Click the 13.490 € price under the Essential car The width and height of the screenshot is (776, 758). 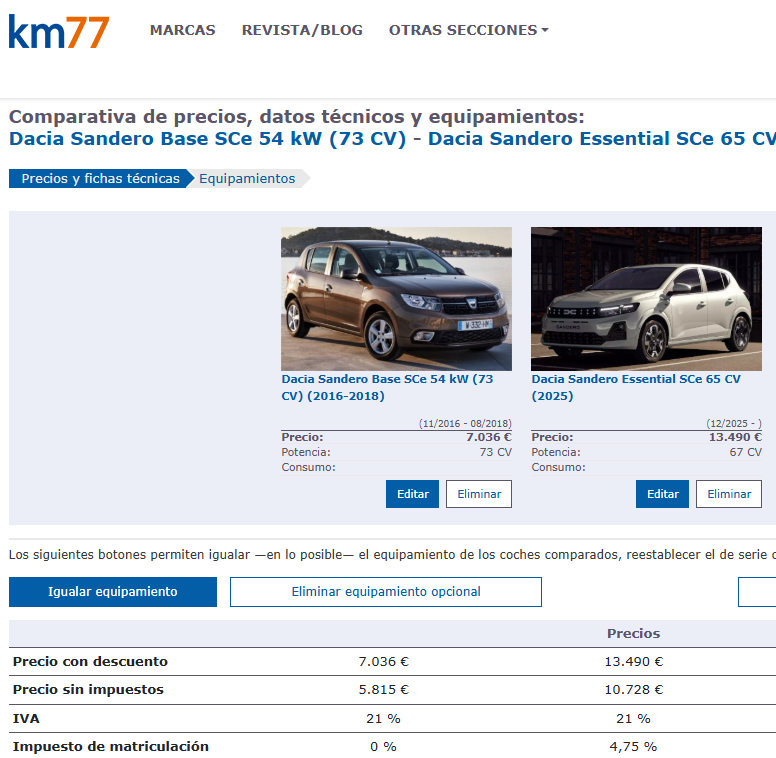coord(735,437)
